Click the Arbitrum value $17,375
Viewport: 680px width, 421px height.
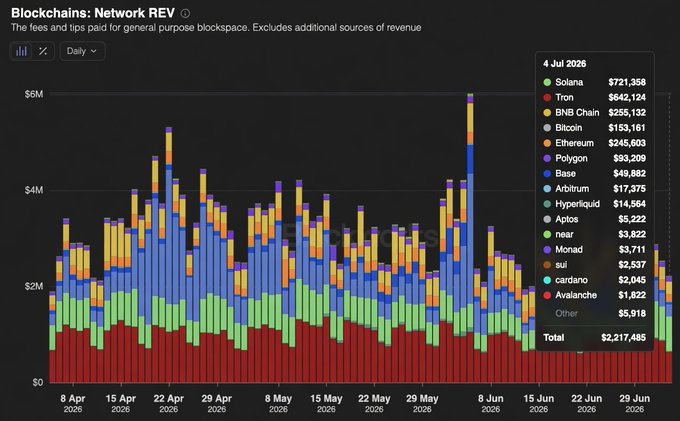click(x=629, y=189)
